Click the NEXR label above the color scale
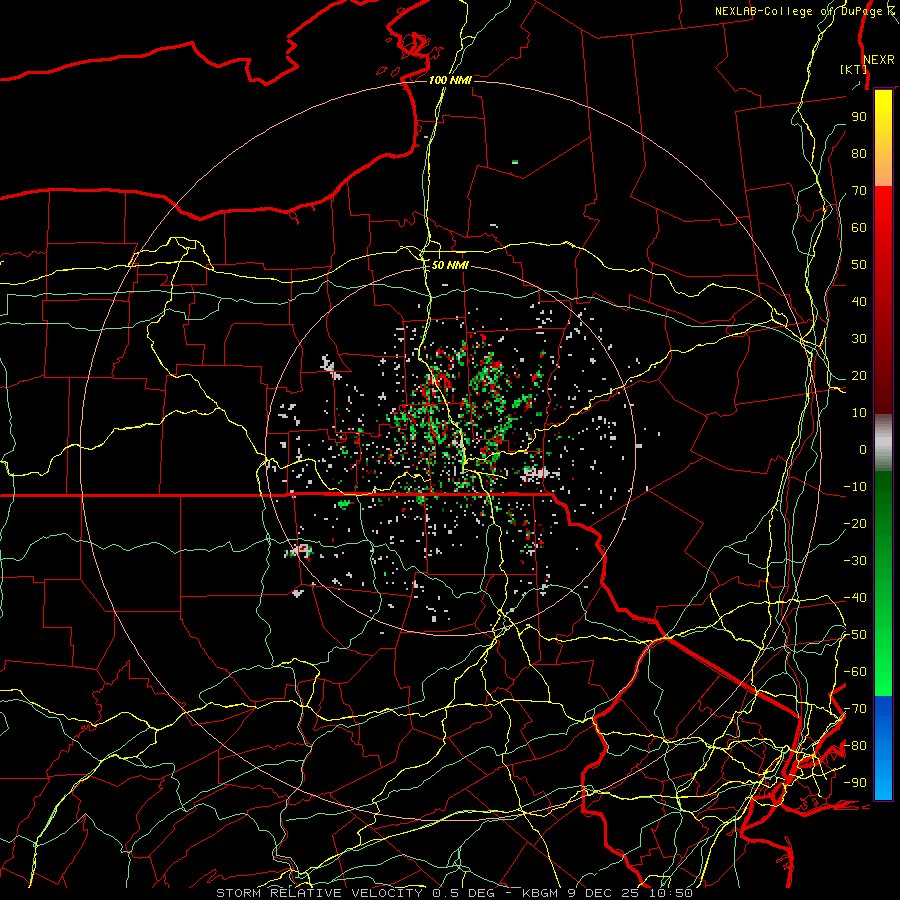The height and width of the screenshot is (900, 900). [x=879, y=60]
